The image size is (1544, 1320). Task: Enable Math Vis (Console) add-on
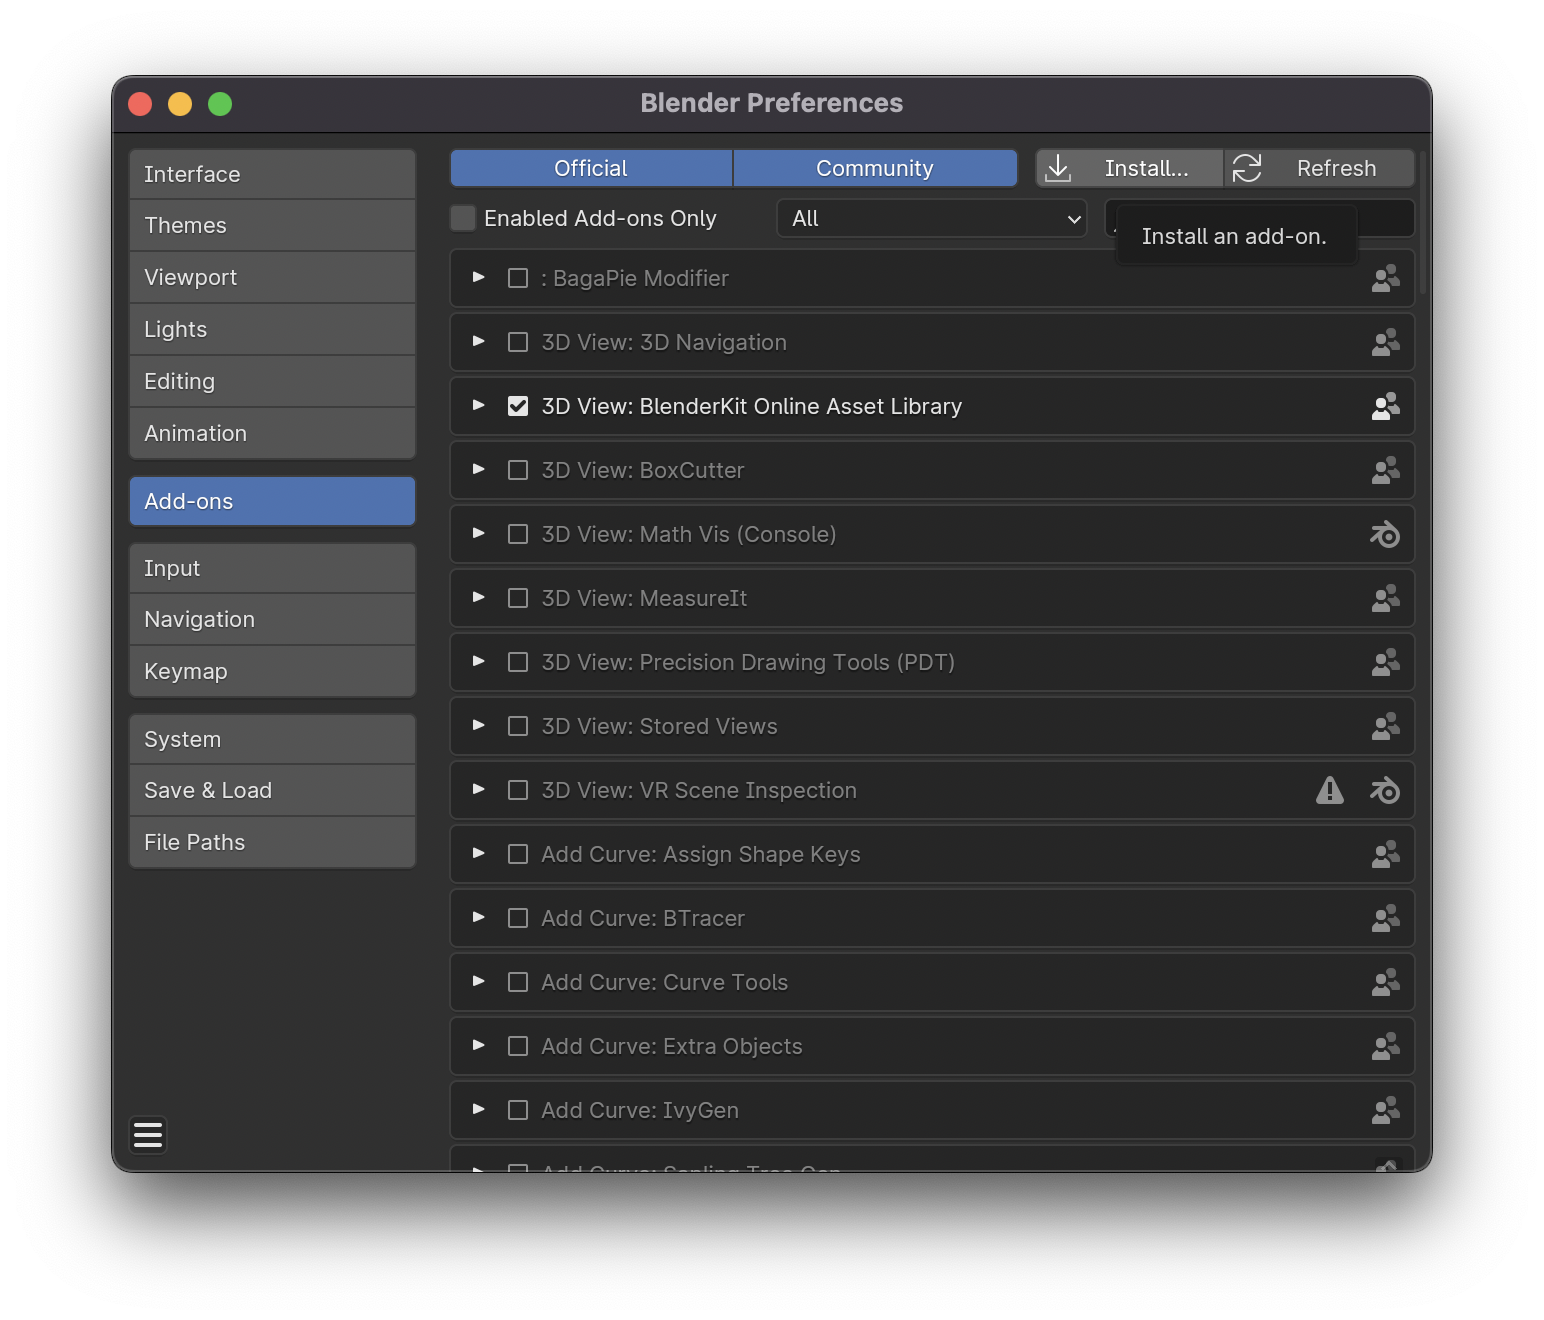[x=518, y=534]
